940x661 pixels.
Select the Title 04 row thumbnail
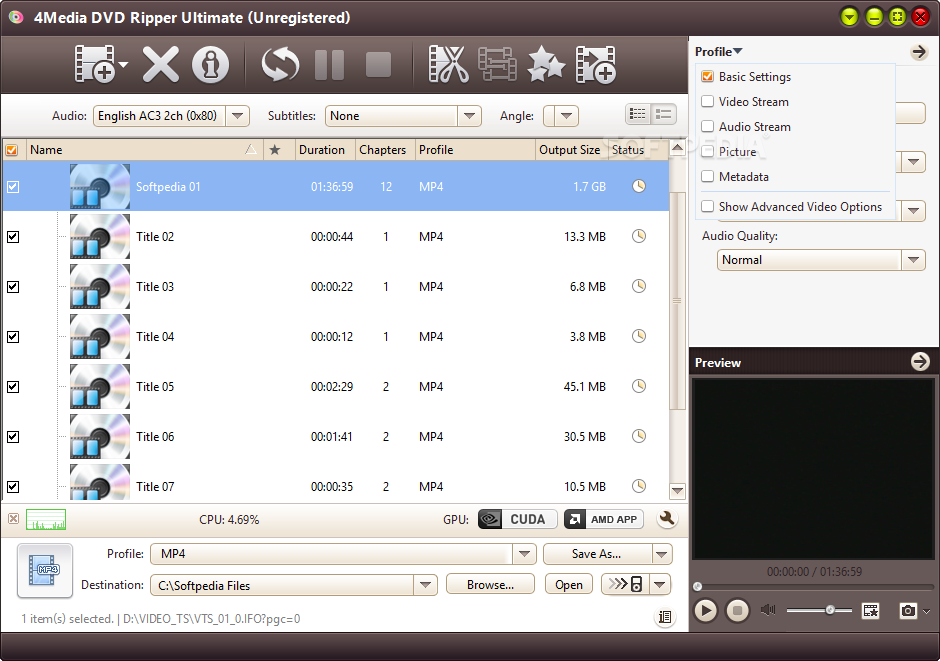click(100, 336)
